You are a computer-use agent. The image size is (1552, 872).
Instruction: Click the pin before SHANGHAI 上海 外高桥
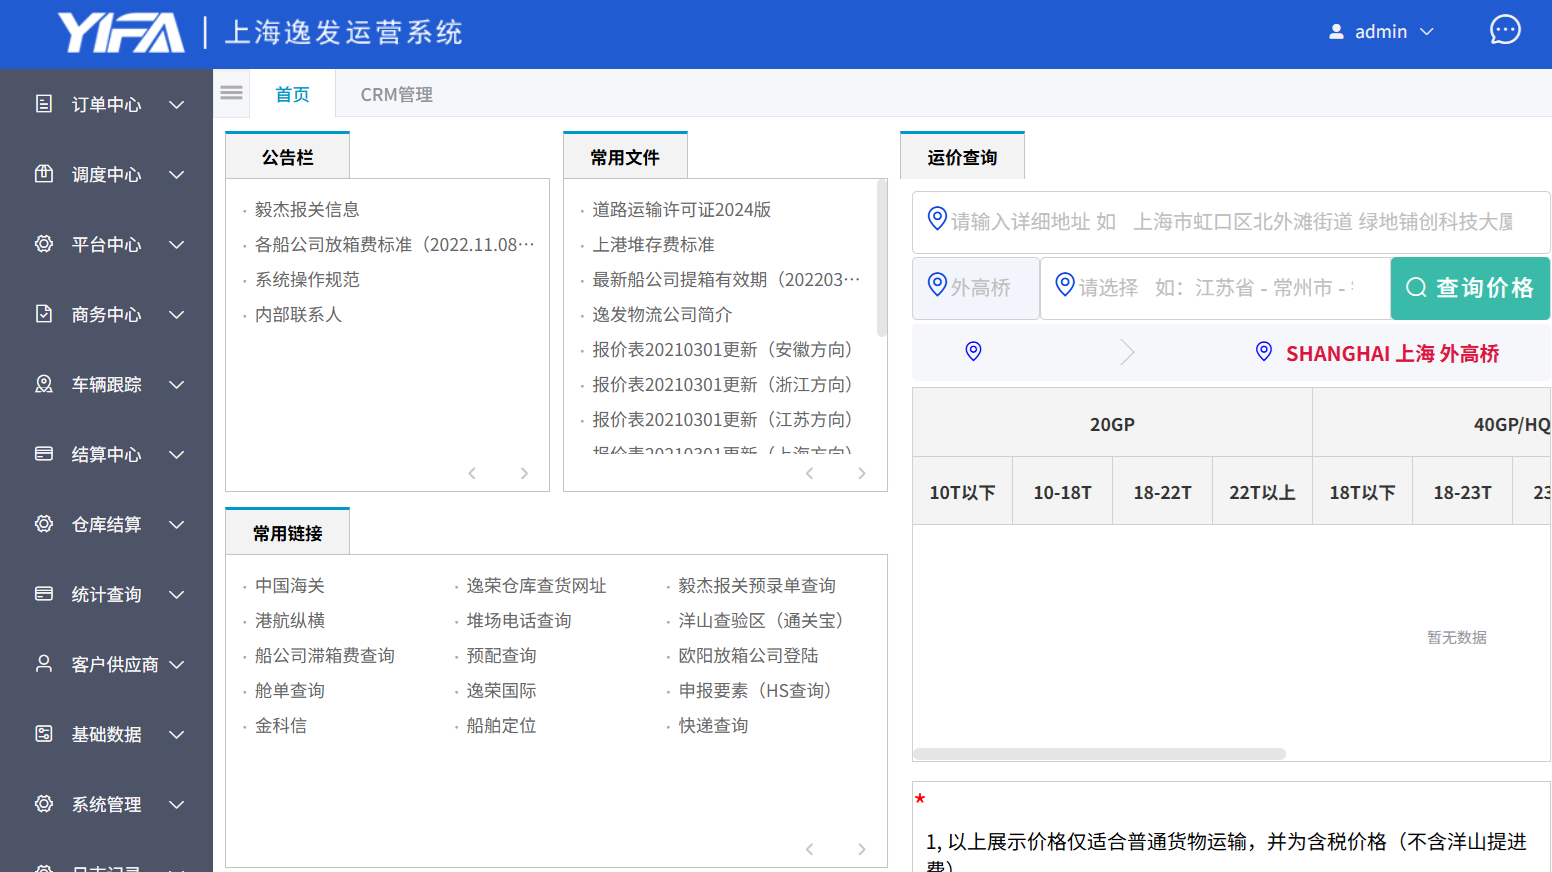point(1264,351)
